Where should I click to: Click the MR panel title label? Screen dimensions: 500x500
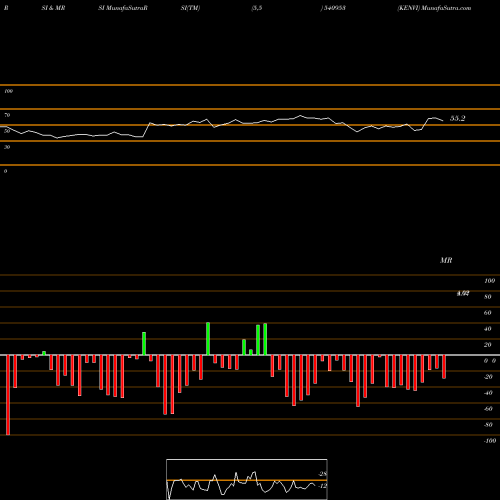(x=446, y=260)
